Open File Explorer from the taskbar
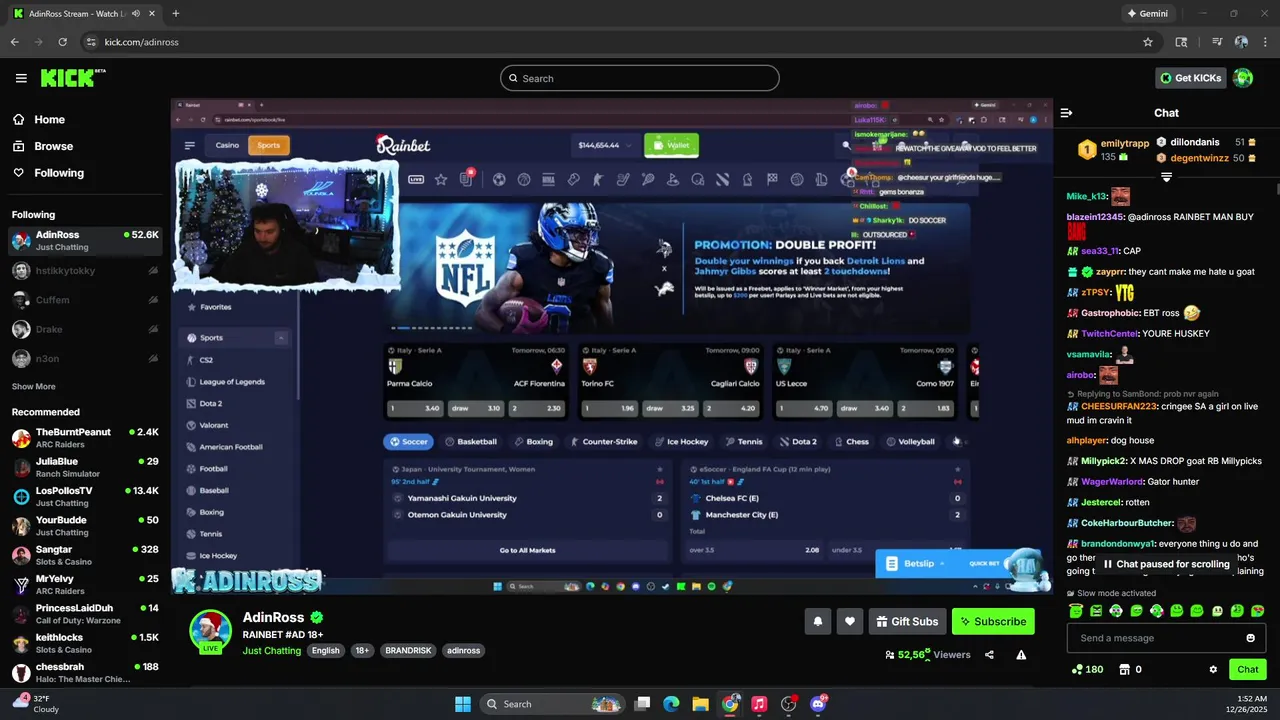Screen dimensions: 1280x720 [x=701, y=704]
